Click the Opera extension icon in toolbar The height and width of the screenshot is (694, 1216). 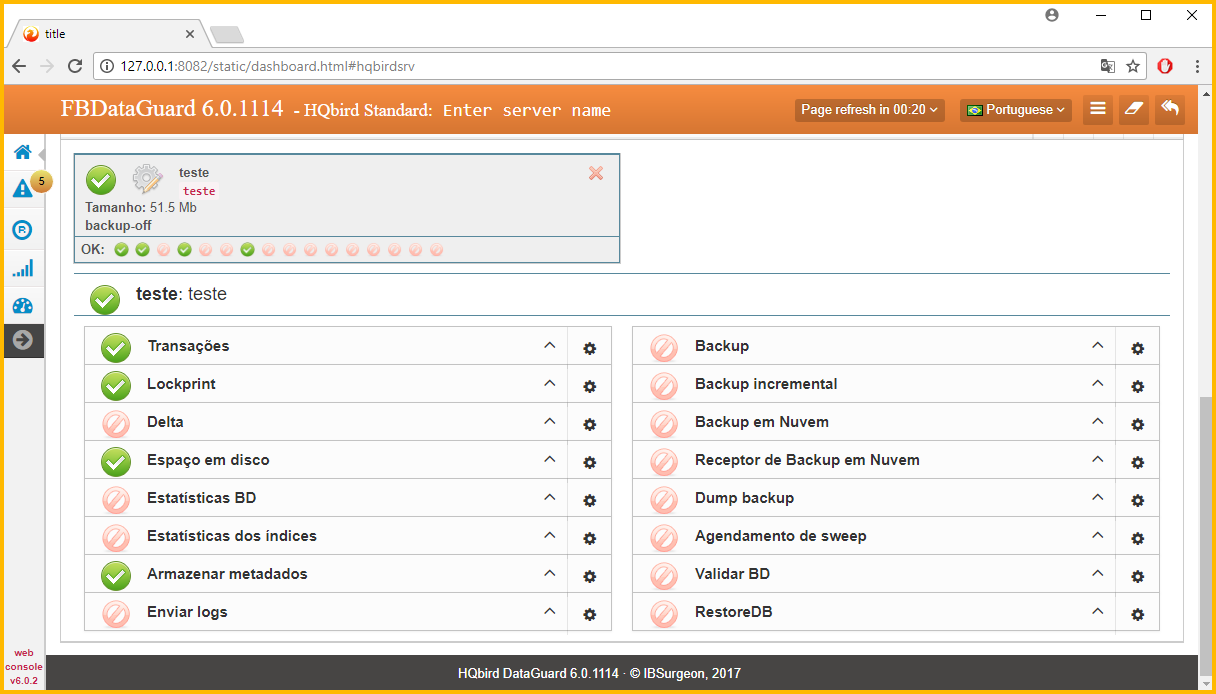pos(1165,66)
